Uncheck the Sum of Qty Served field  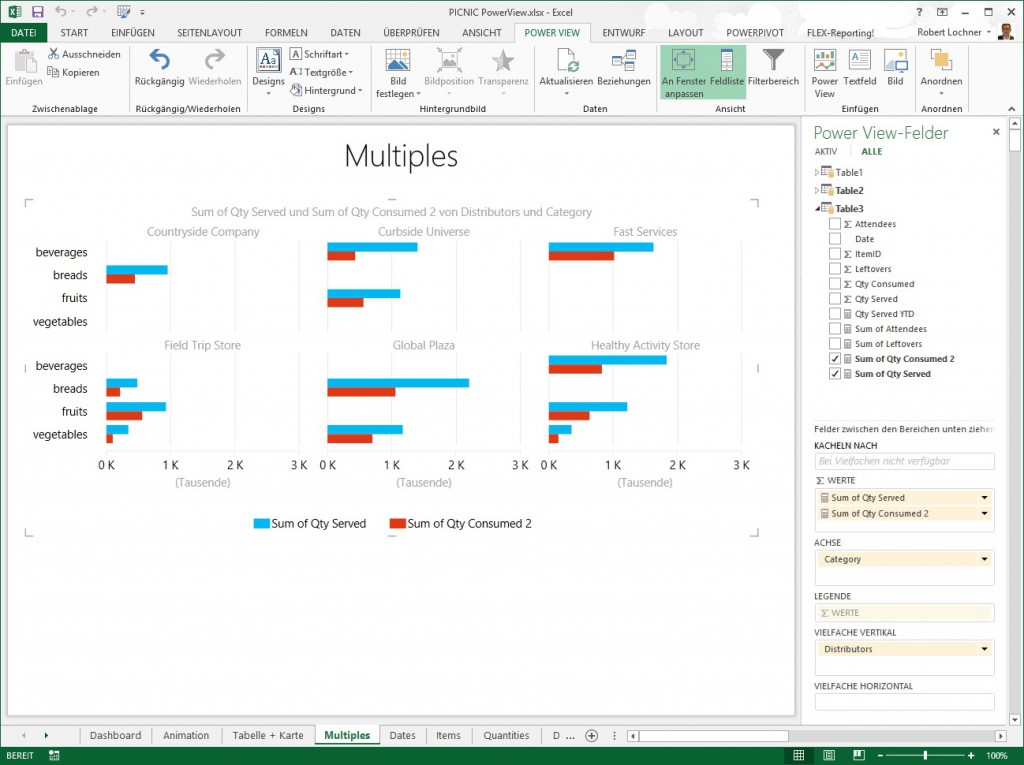pos(835,374)
